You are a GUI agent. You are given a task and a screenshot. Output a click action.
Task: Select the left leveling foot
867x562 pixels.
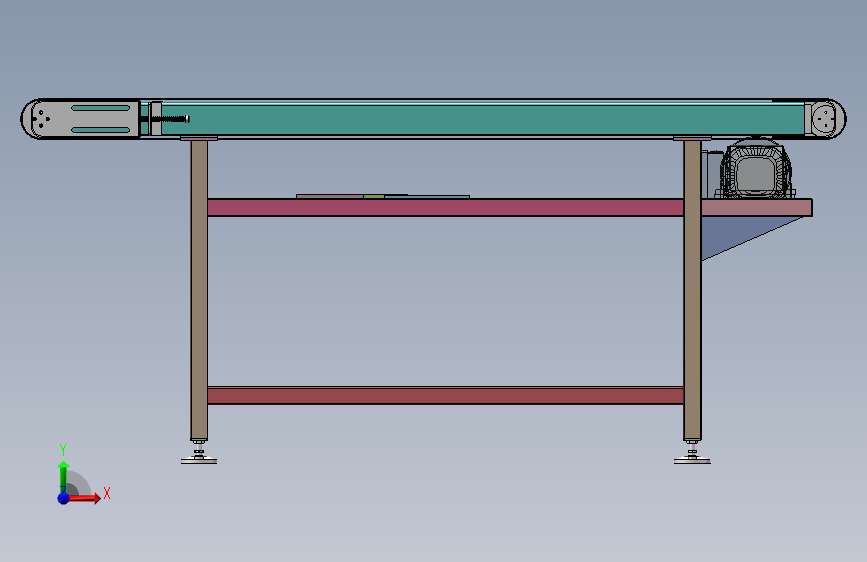click(x=199, y=452)
